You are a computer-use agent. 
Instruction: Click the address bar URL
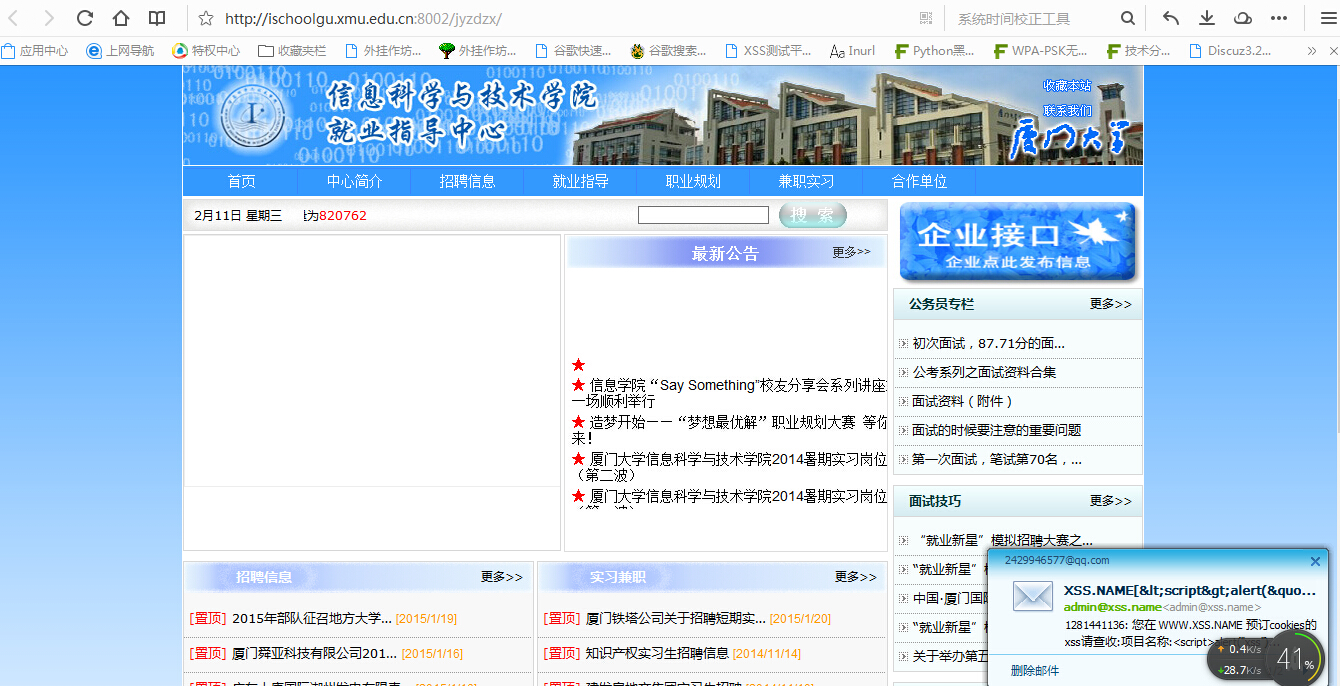coord(363,18)
